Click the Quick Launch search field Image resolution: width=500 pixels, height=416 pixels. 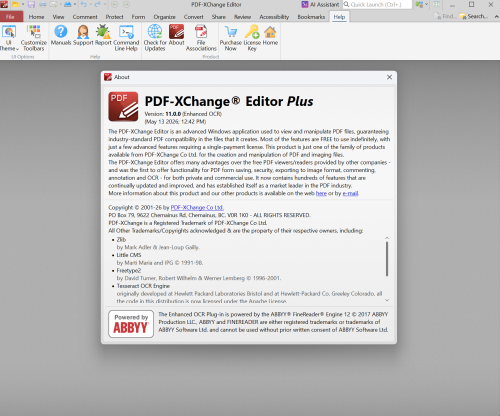coord(377,4)
